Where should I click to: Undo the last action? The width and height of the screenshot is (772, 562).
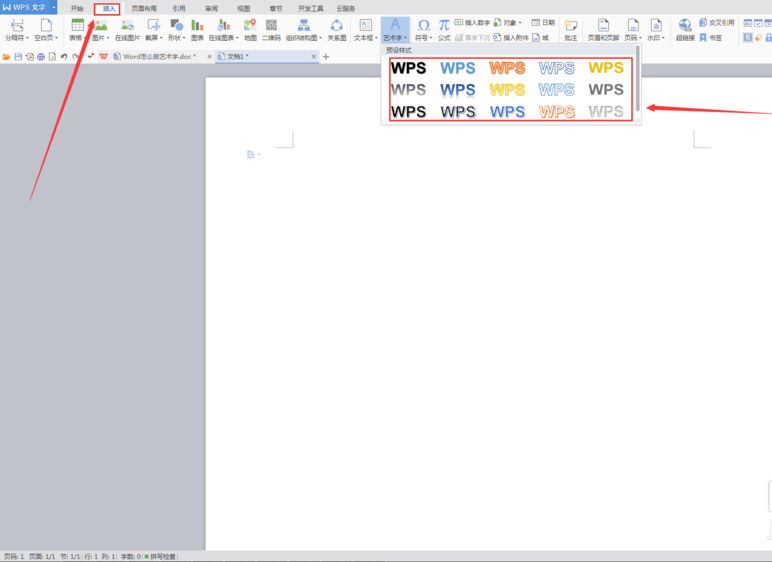pos(64,57)
